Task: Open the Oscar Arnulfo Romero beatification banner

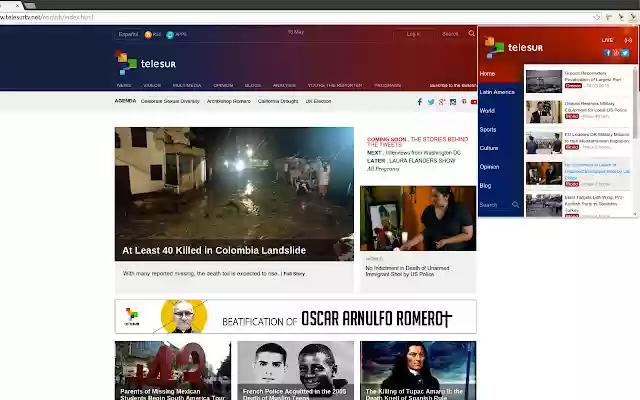Action: coord(296,317)
